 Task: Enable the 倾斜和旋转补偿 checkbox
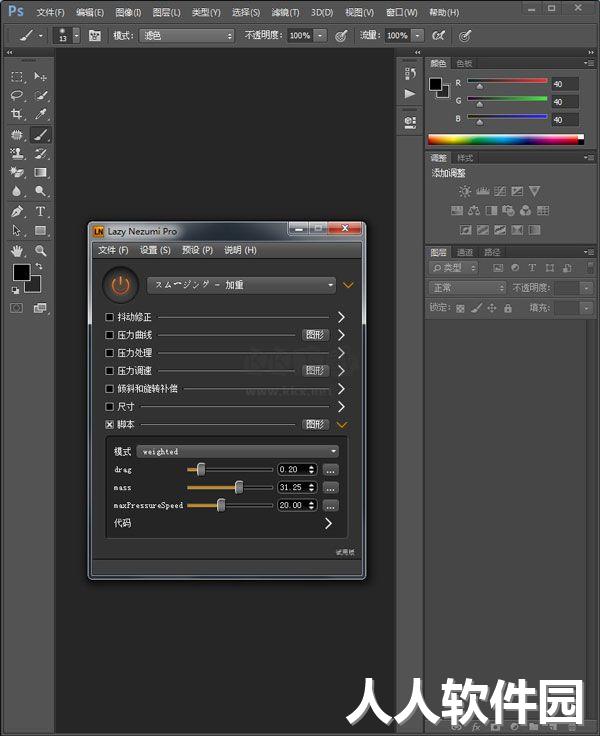(109, 389)
